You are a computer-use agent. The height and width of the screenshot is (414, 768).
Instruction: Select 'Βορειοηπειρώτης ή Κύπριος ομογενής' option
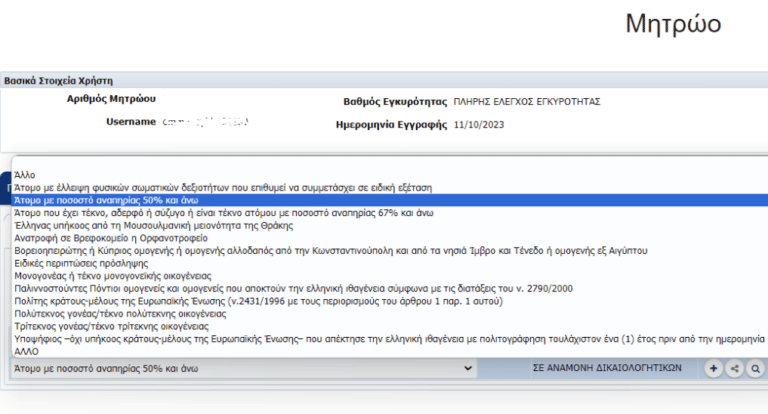click(x=390, y=250)
